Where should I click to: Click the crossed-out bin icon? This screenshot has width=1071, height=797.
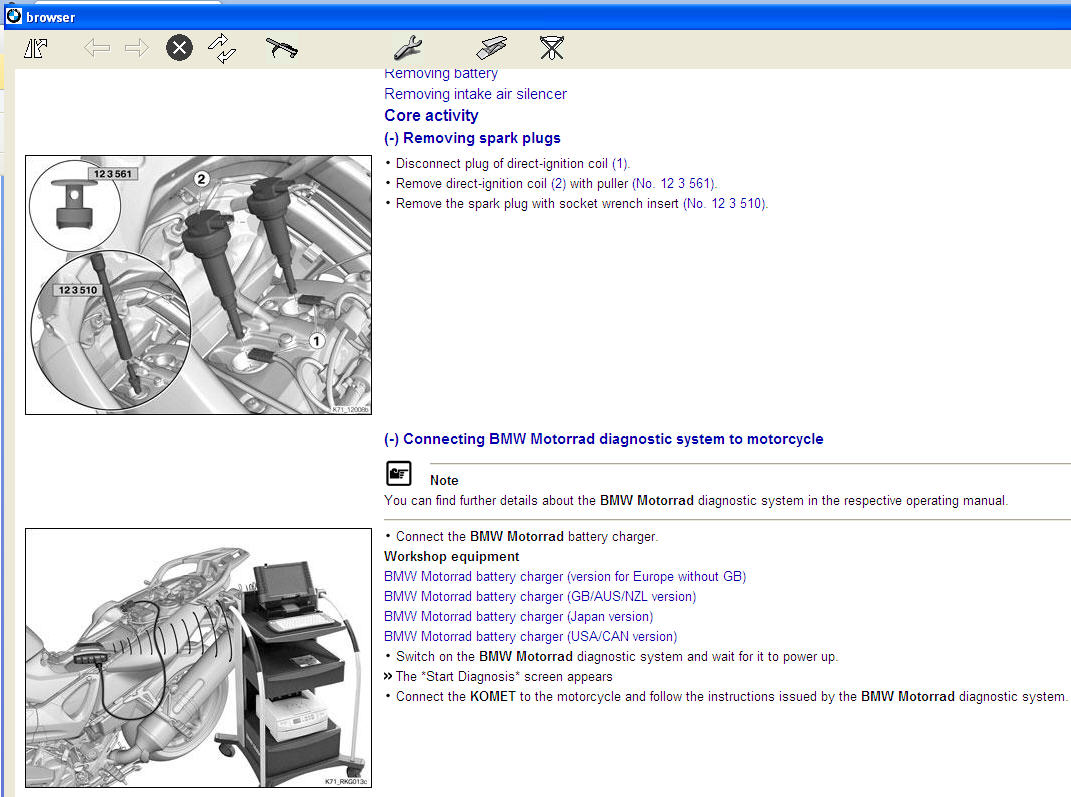551,48
